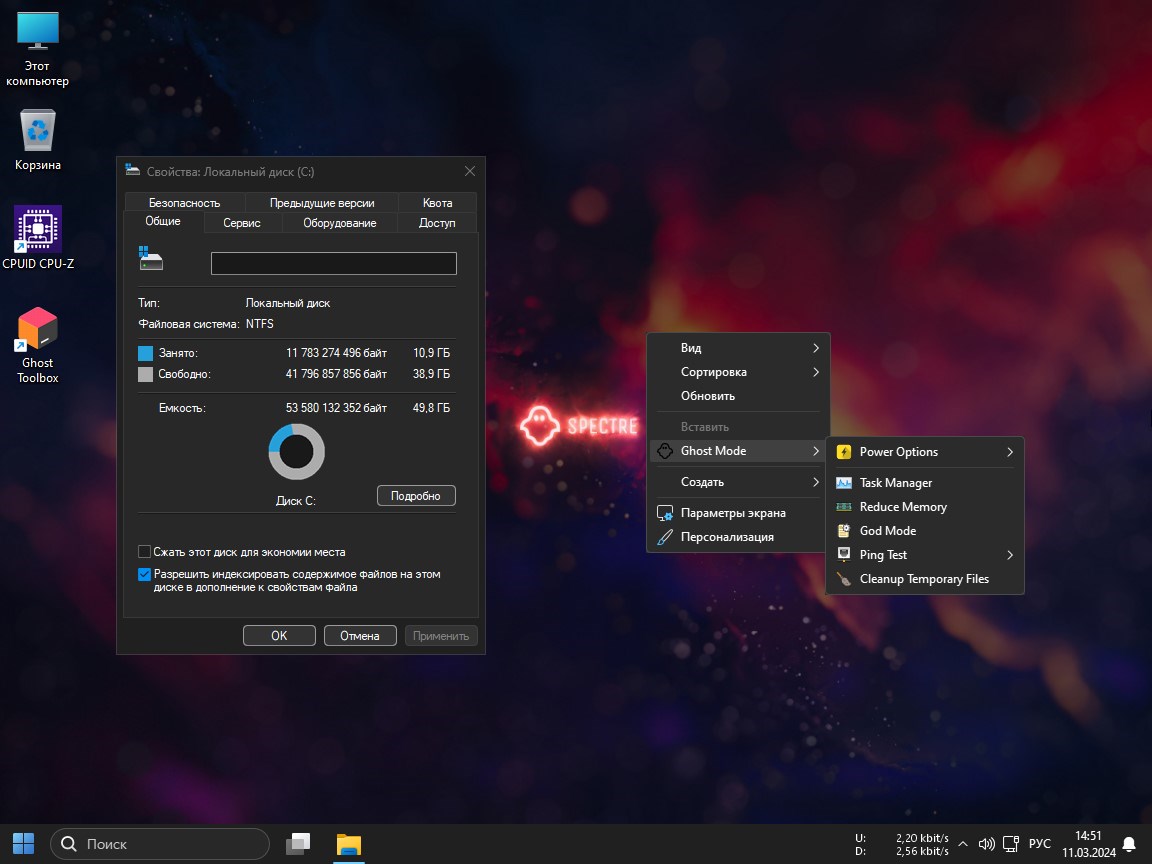Screen dimensions: 1152x864
Task: Expand the Вид submenu arrow
Action: [816, 348]
